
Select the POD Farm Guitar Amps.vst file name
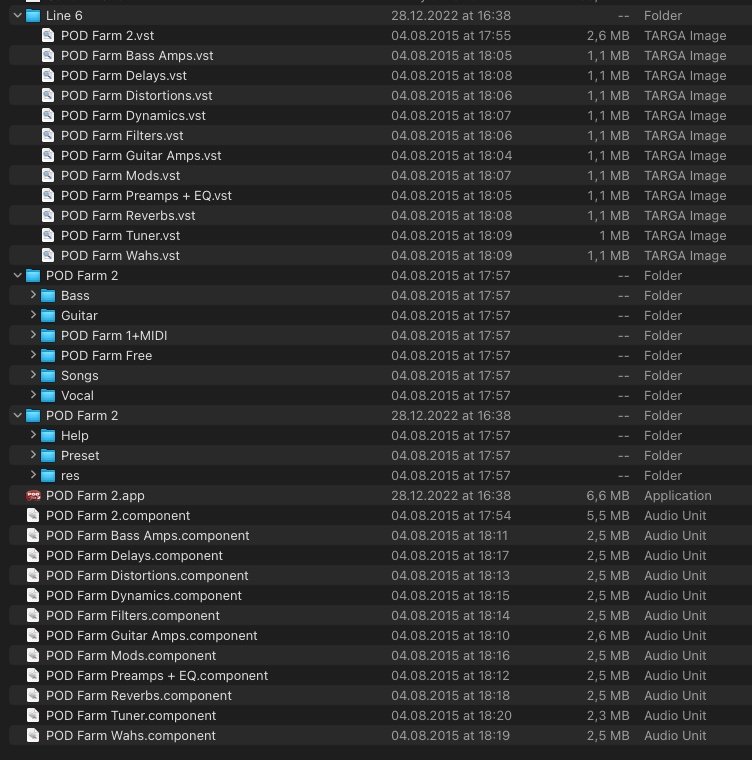(140, 156)
